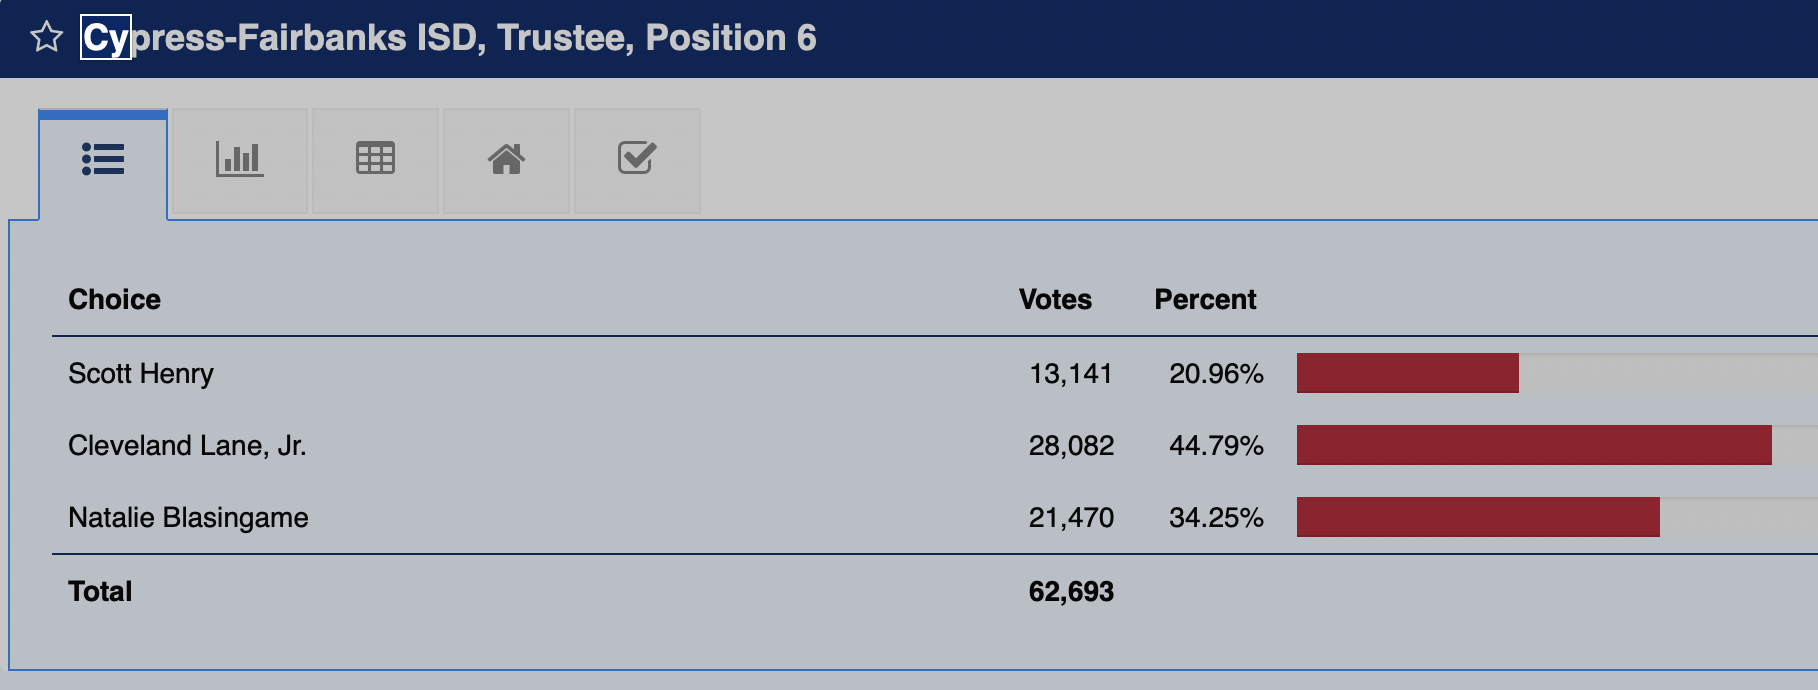
Task: Switch to the table grid view tab
Action: [x=375, y=159]
